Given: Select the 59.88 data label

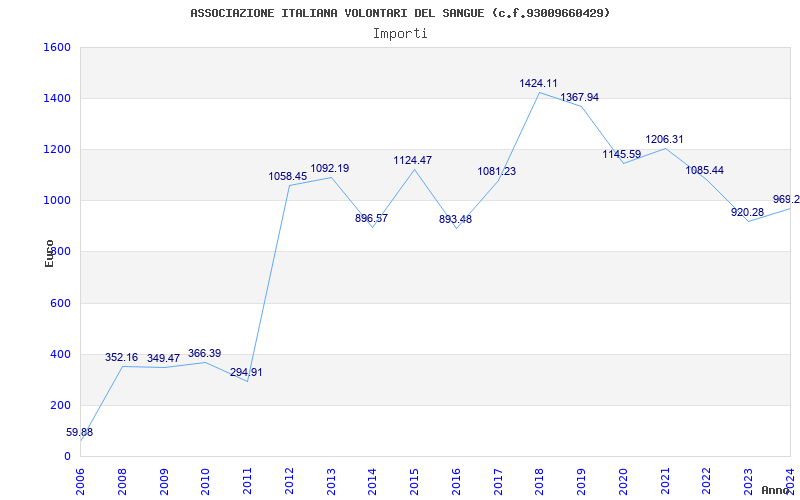Looking at the screenshot, I should 80,432.
